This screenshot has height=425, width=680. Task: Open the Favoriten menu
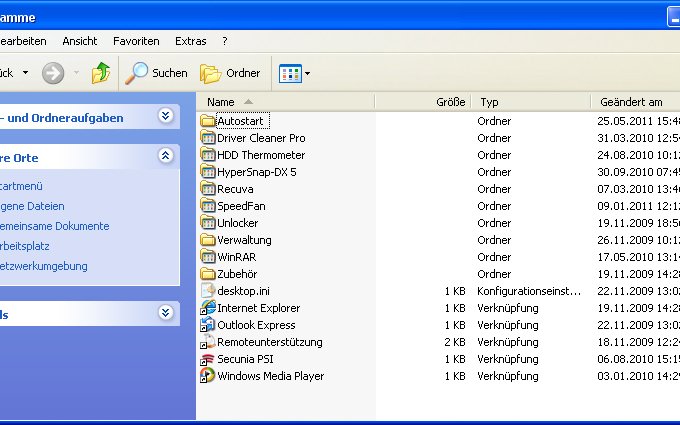[136, 41]
